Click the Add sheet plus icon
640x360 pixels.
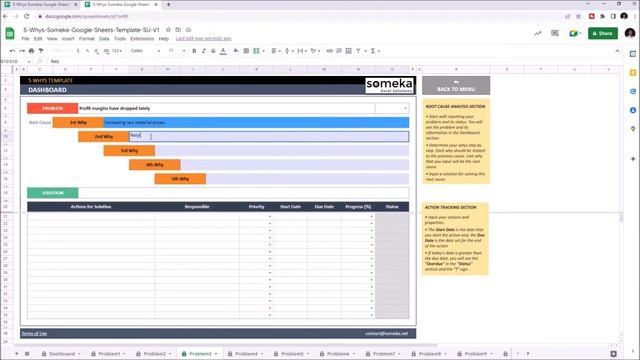click(x=17, y=353)
